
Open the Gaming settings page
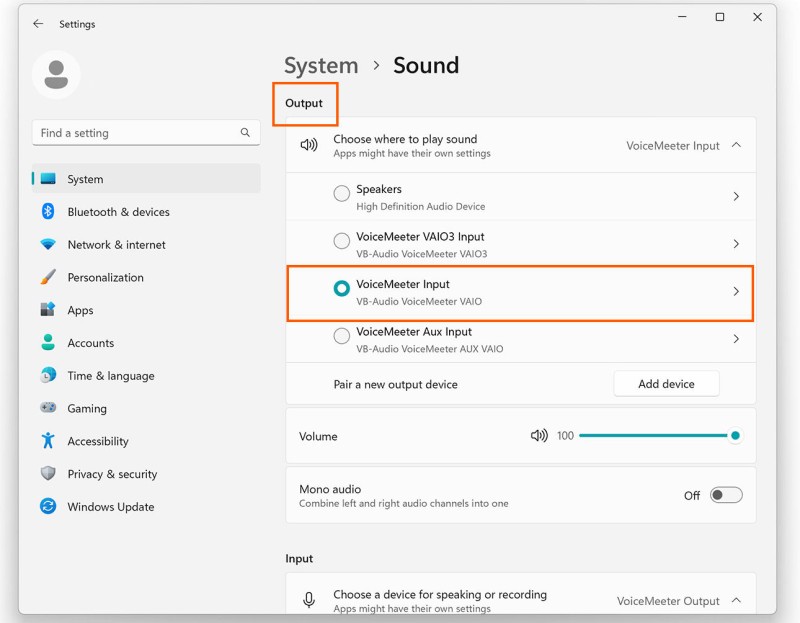point(146,408)
